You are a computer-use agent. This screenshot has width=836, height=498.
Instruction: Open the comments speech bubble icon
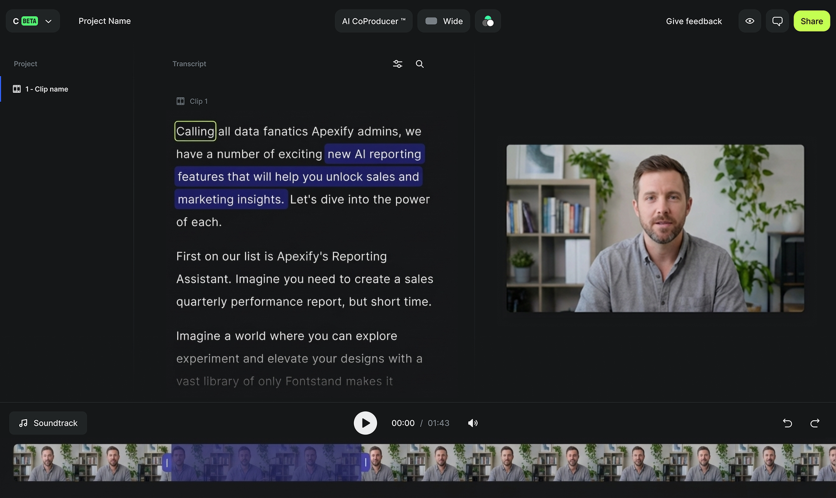777,21
